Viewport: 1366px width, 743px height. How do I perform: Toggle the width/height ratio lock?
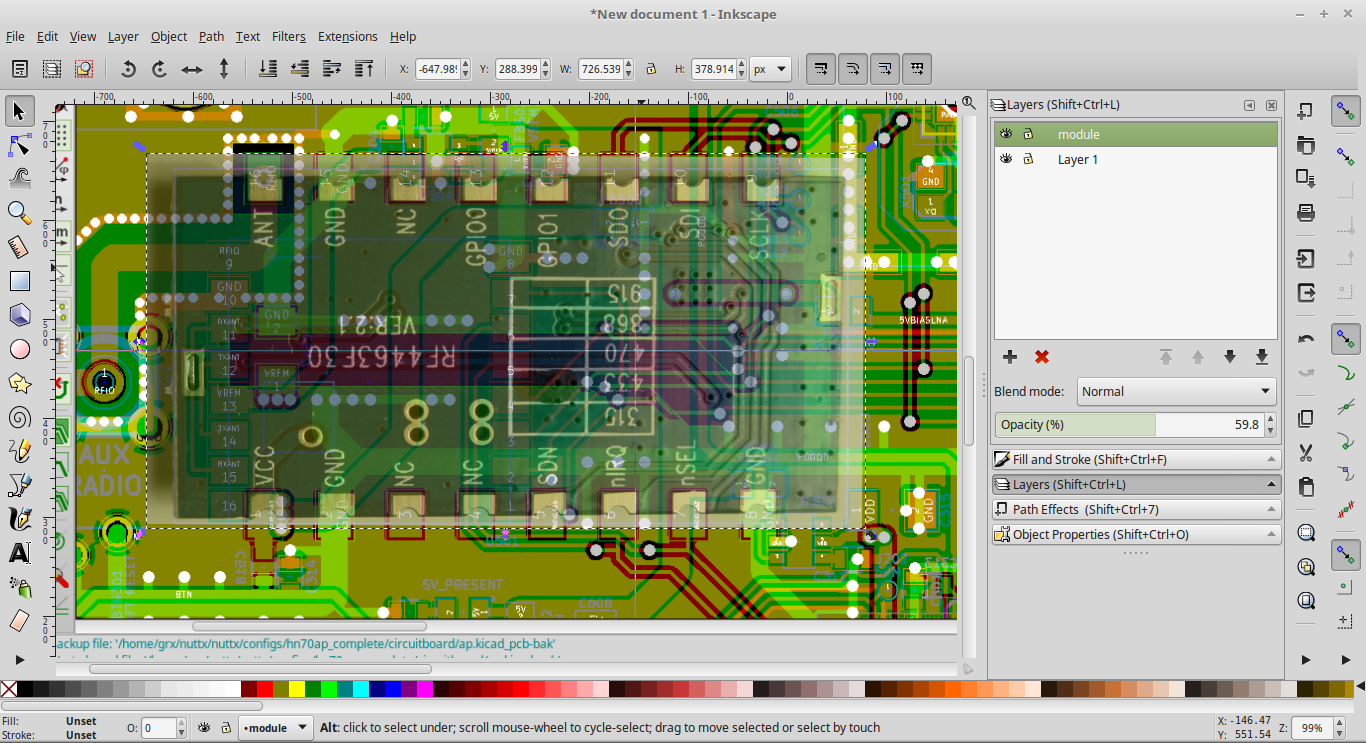click(651, 69)
